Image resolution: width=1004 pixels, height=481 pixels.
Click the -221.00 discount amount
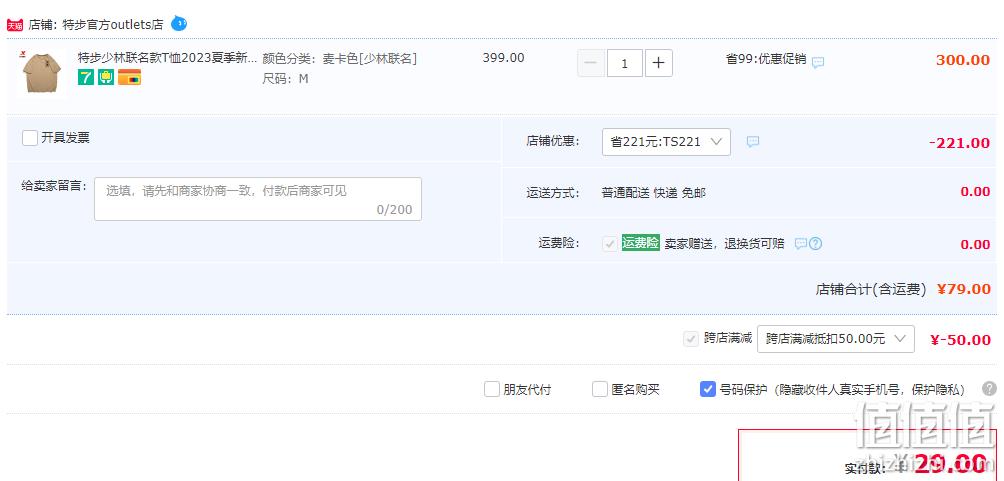point(959,143)
